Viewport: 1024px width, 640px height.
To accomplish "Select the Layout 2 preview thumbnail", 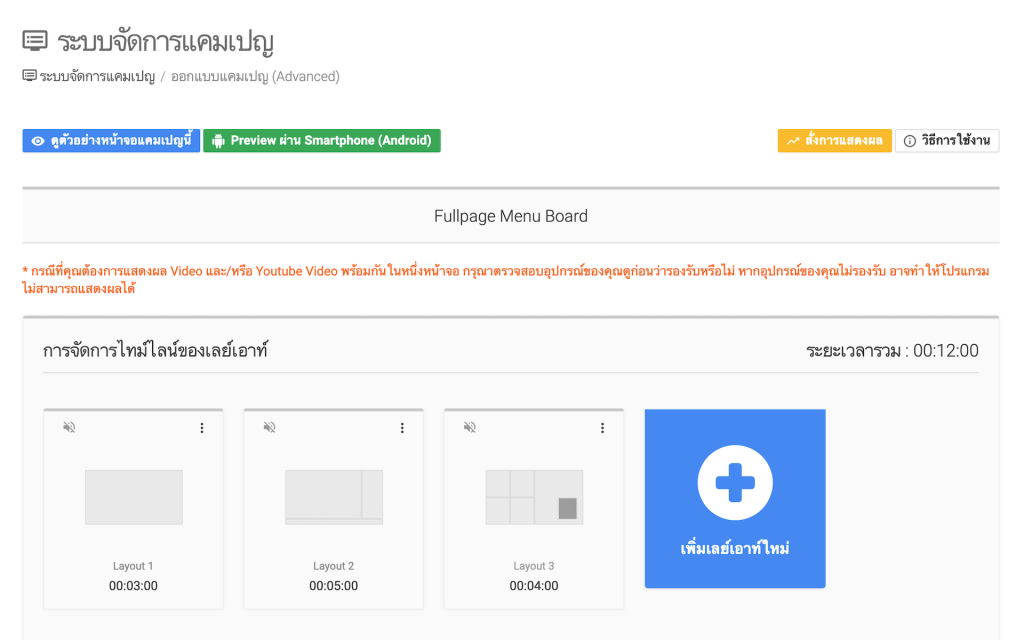I will pos(333,497).
